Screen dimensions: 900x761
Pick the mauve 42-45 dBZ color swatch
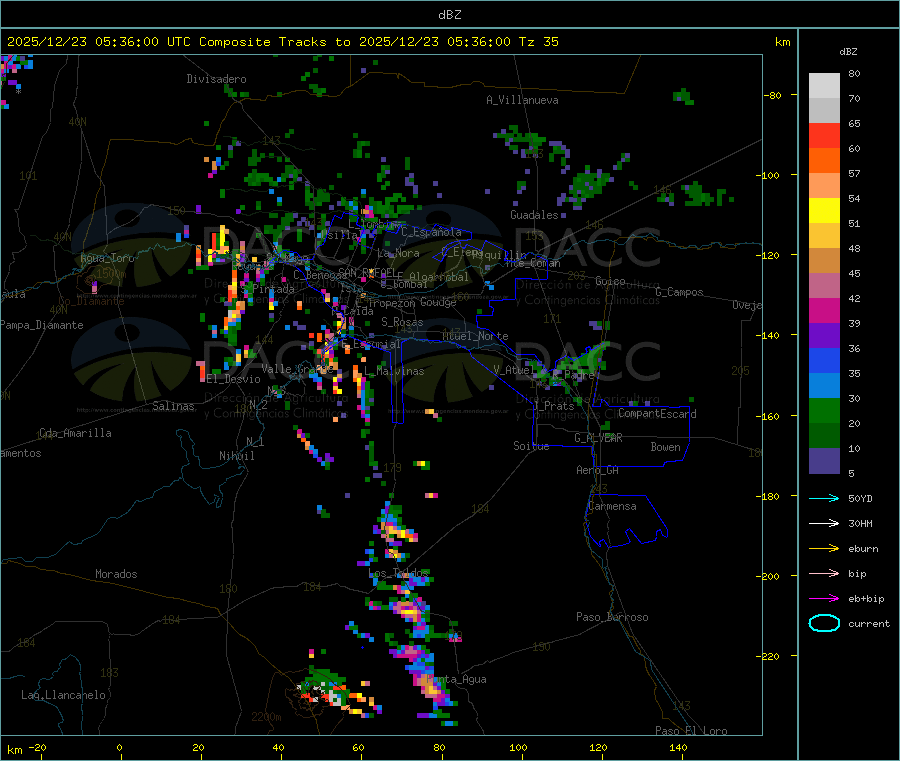click(824, 286)
